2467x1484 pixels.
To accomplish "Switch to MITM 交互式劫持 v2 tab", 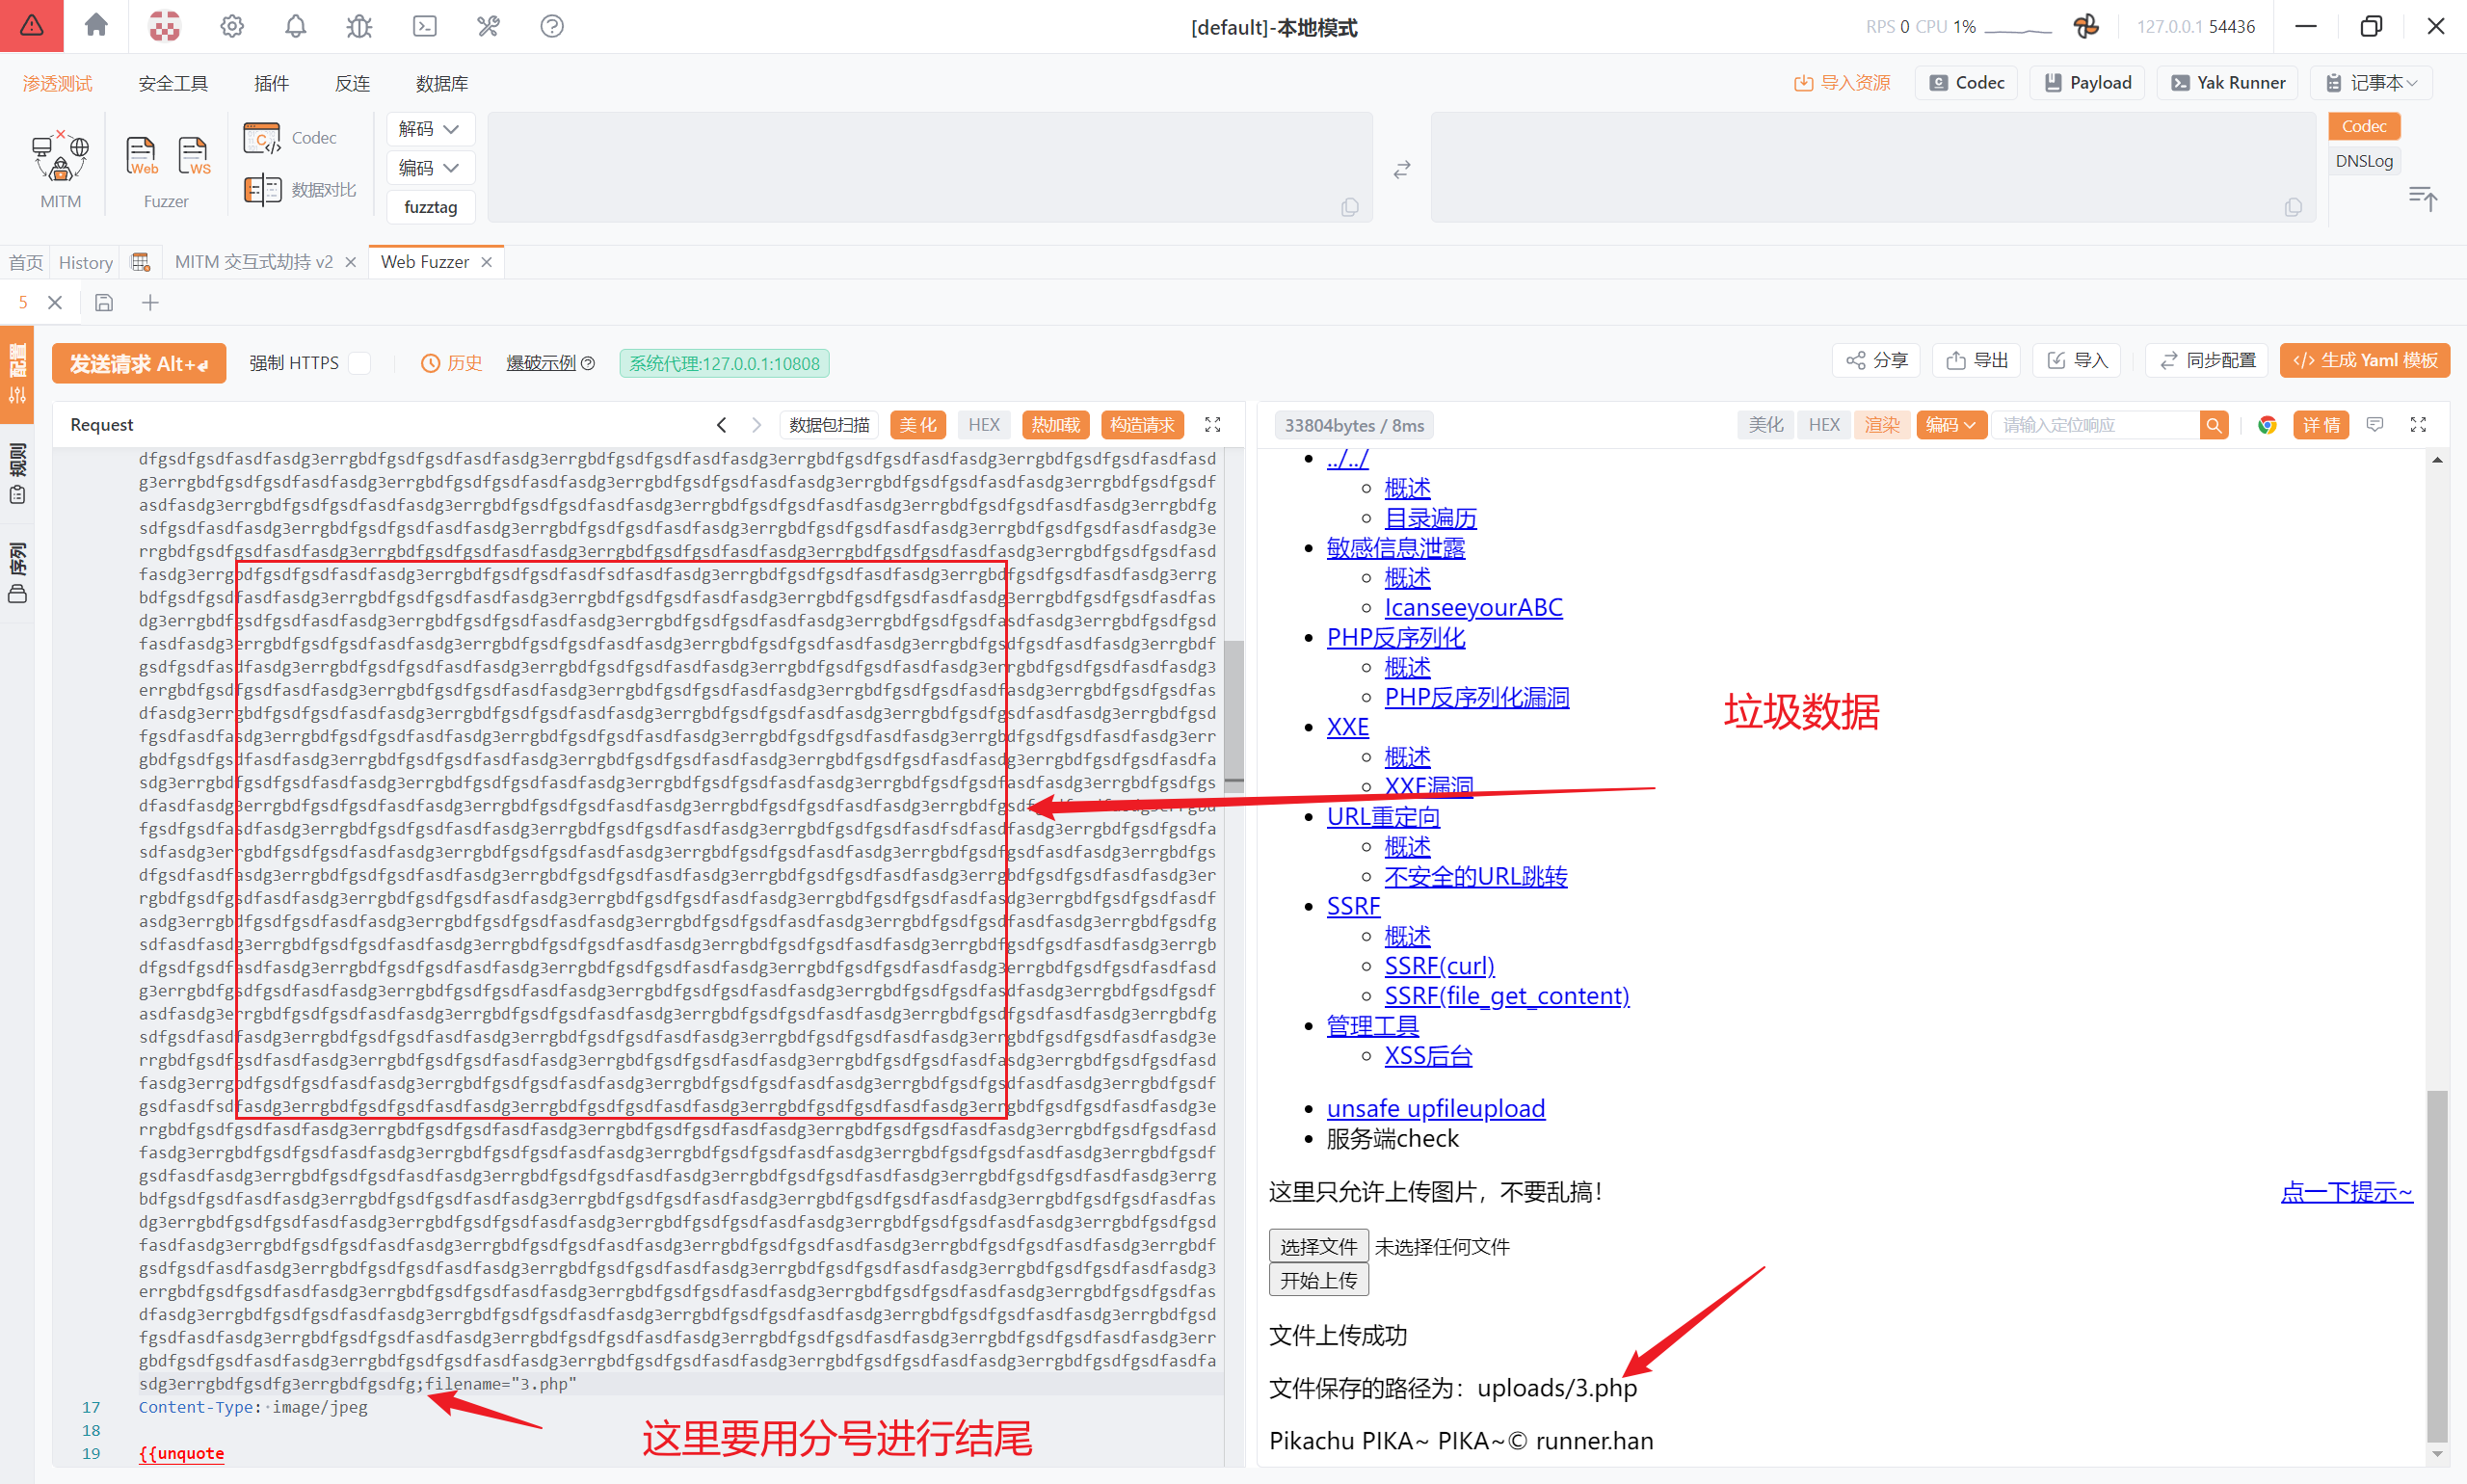I will tap(254, 262).
